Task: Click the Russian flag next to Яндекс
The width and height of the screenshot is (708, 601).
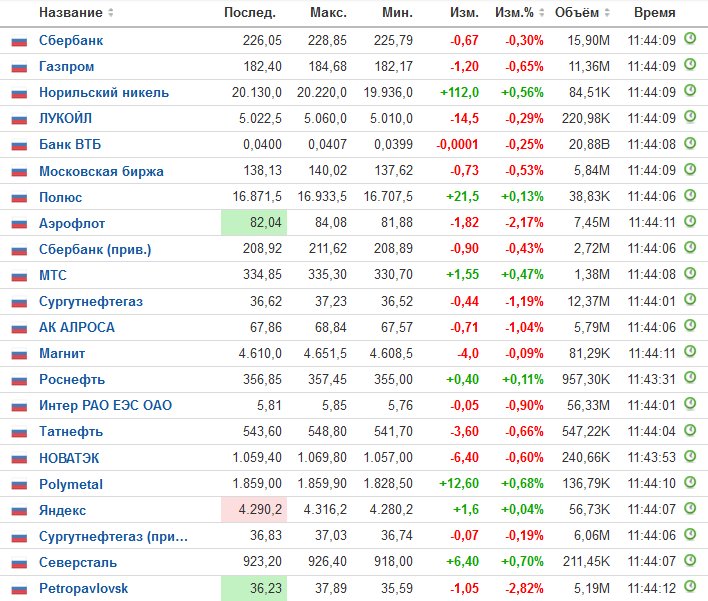Action: point(19,511)
